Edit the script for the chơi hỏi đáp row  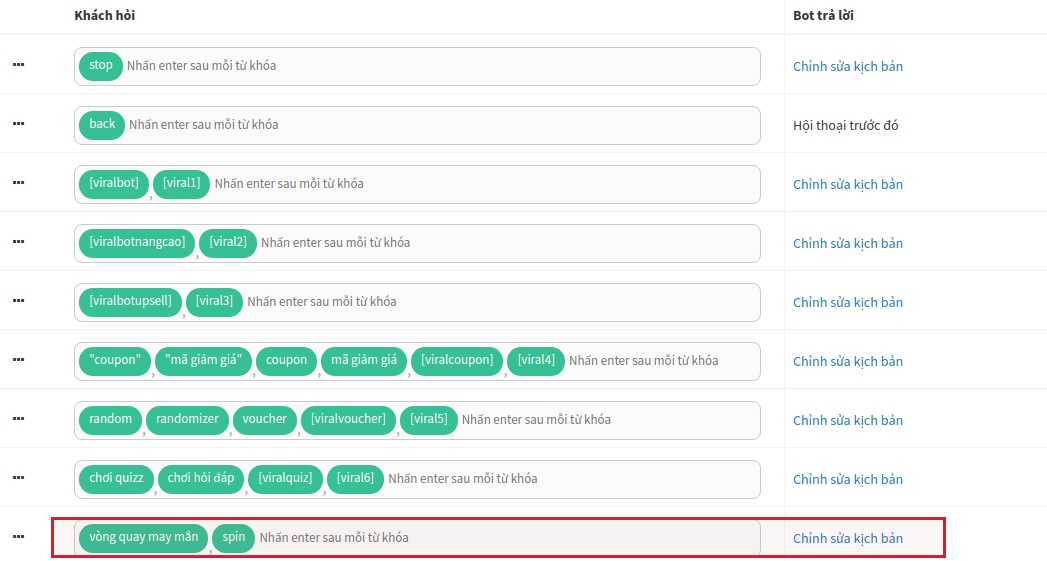point(847,480)
